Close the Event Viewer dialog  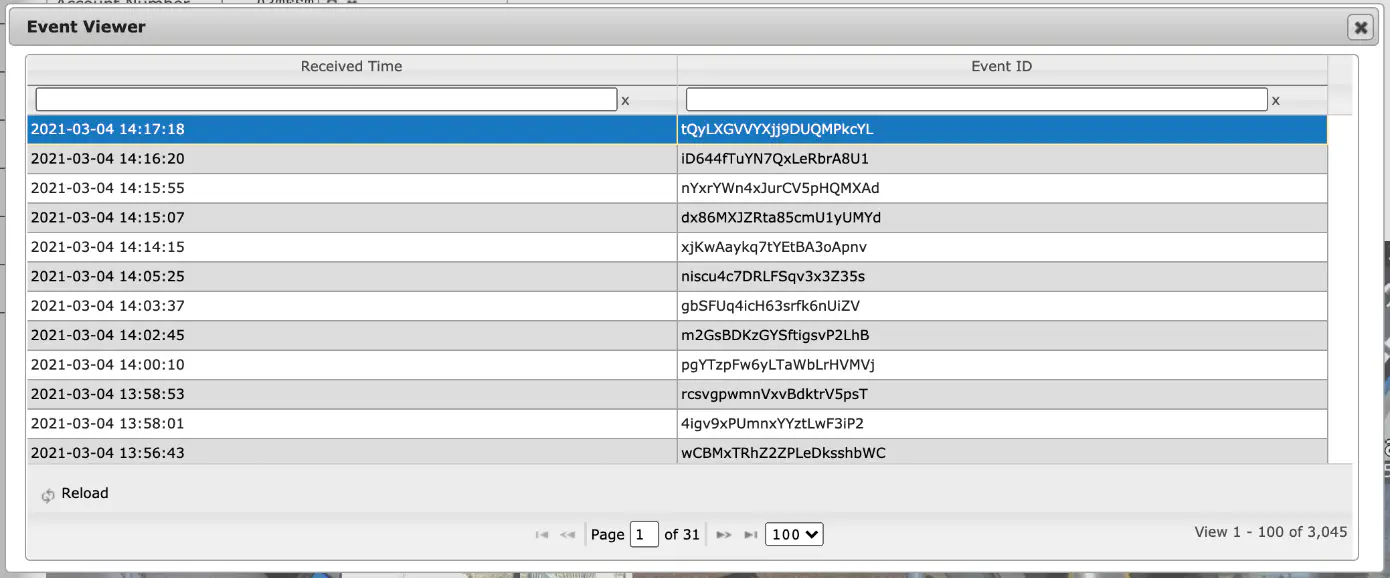(x=1360, y=28)
